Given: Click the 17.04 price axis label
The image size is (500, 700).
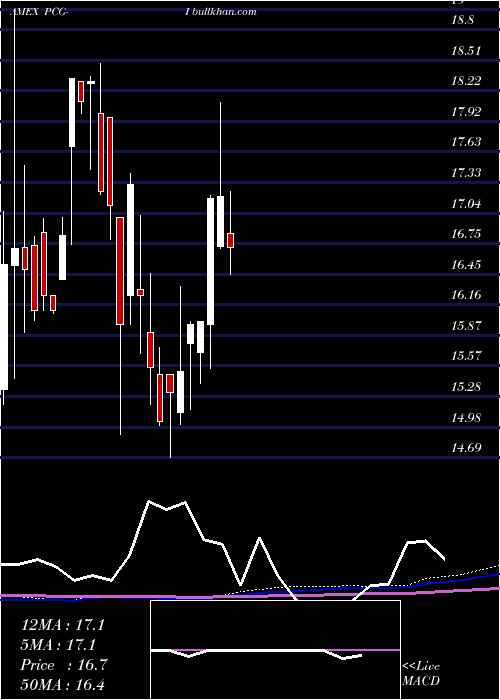Looking at the screenshot, I should tap(466, 204).
